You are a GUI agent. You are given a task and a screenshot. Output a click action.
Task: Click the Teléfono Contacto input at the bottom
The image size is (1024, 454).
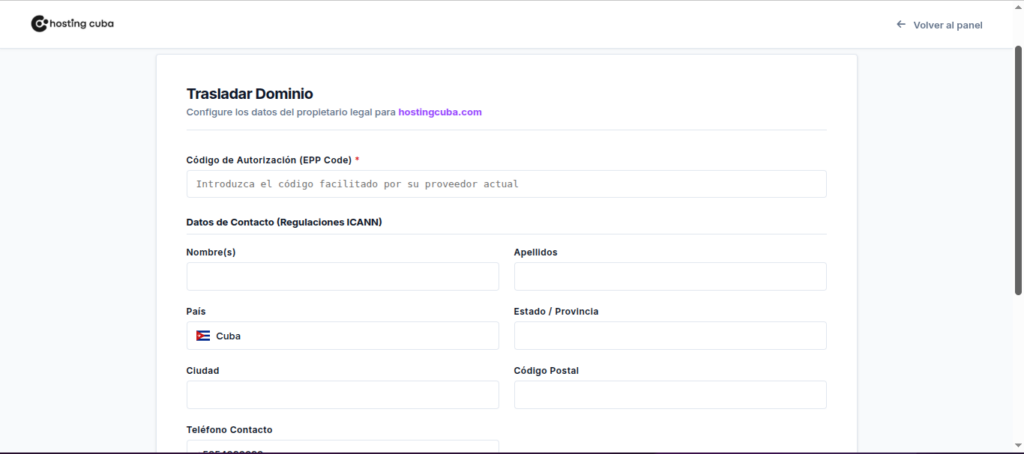[342, 447]
